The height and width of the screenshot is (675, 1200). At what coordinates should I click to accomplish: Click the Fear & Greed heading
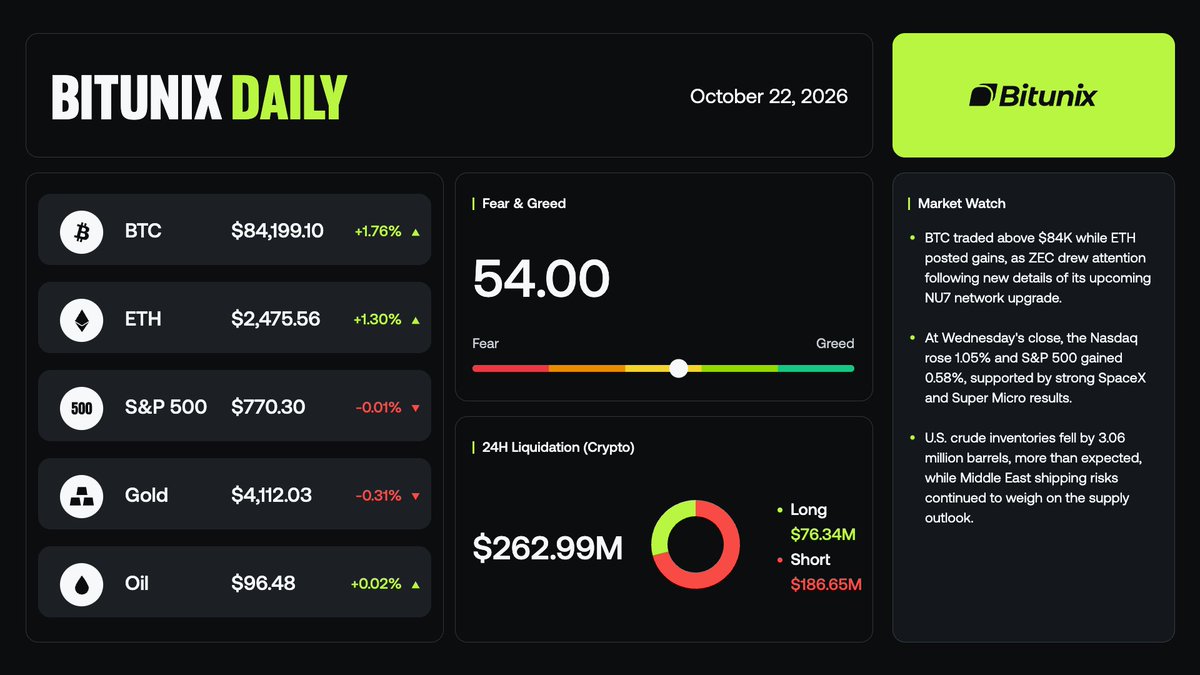pyautogui.click(x=524, y=203)
